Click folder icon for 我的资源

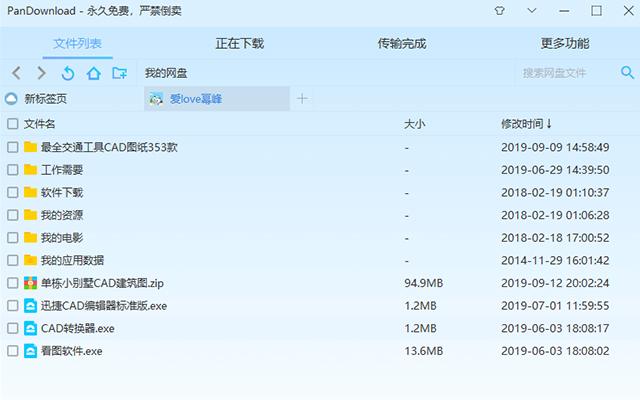pos(30,215)
